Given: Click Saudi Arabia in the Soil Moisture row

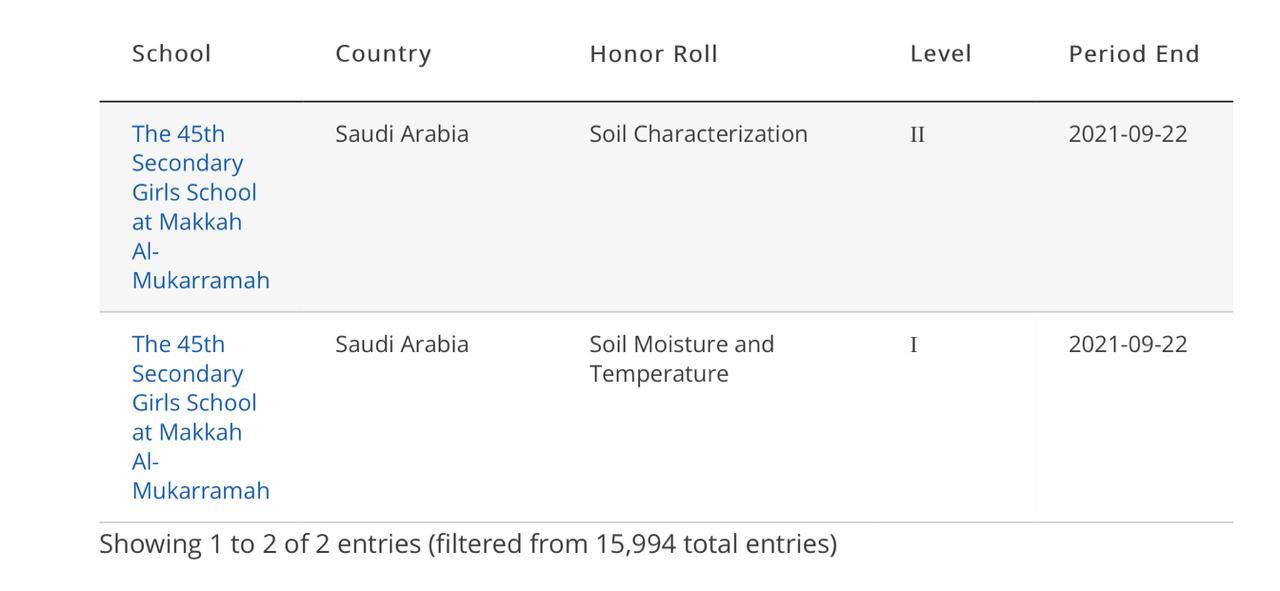Looking at the screenshot, I should pos(401,344).
